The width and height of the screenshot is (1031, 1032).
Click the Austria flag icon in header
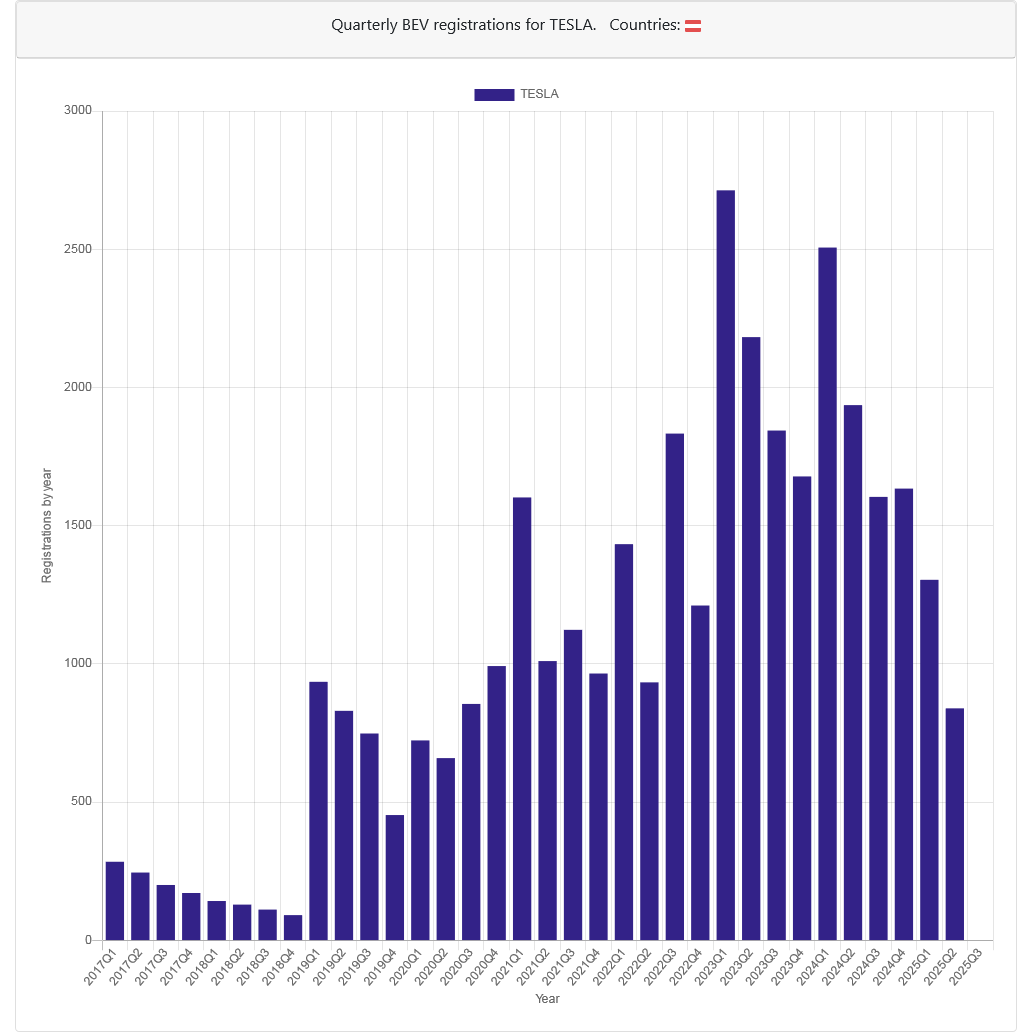pos(693,26)
